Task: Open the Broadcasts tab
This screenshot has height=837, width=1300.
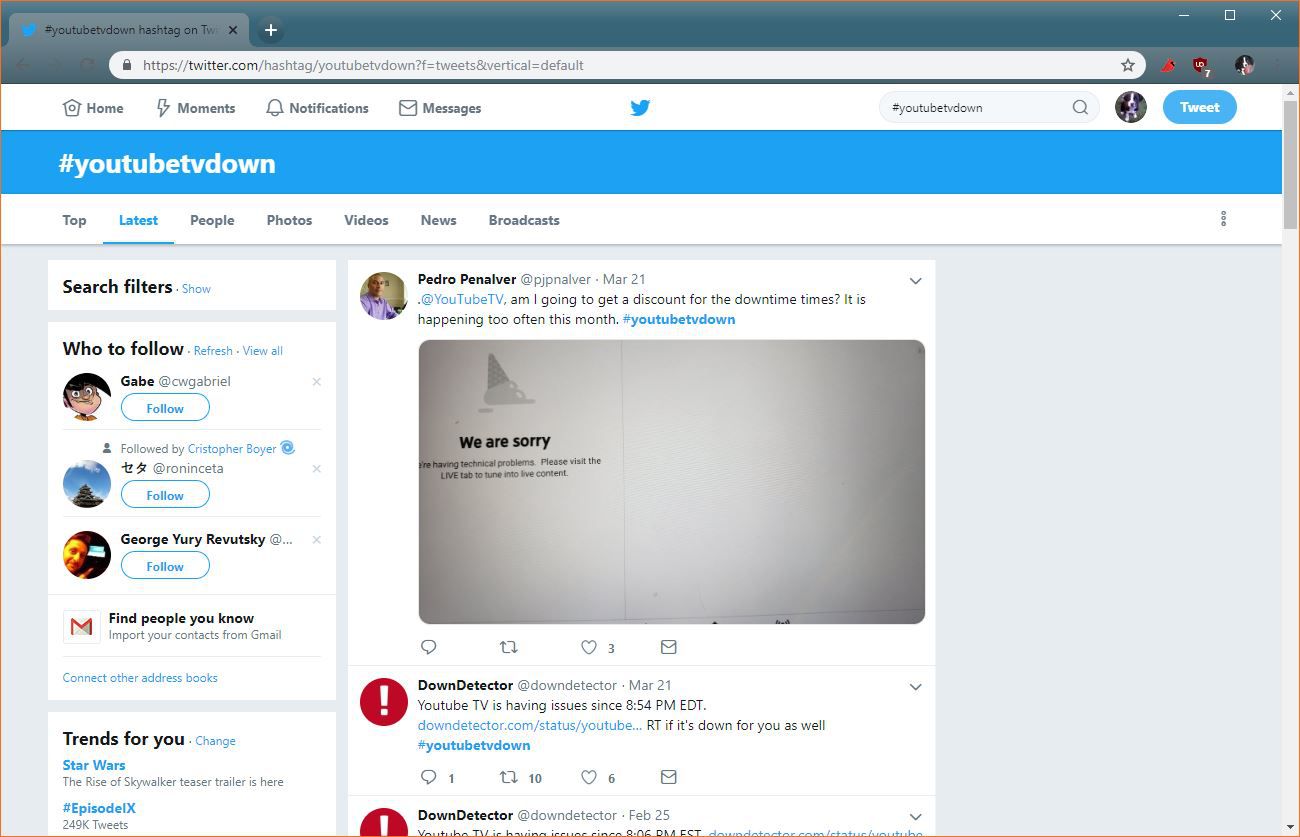Action: click(x=524, y=220)
